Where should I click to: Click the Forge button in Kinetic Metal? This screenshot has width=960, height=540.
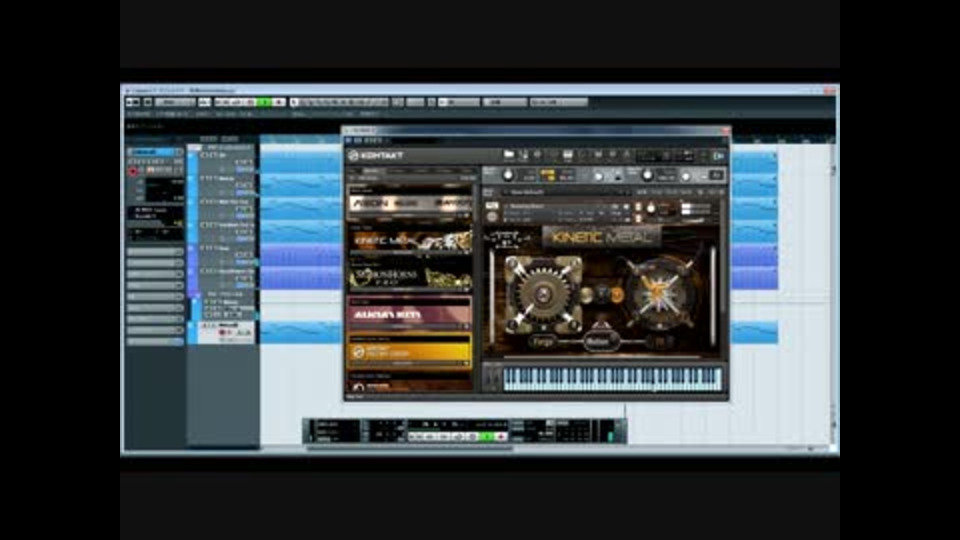[x=543, y=342]
